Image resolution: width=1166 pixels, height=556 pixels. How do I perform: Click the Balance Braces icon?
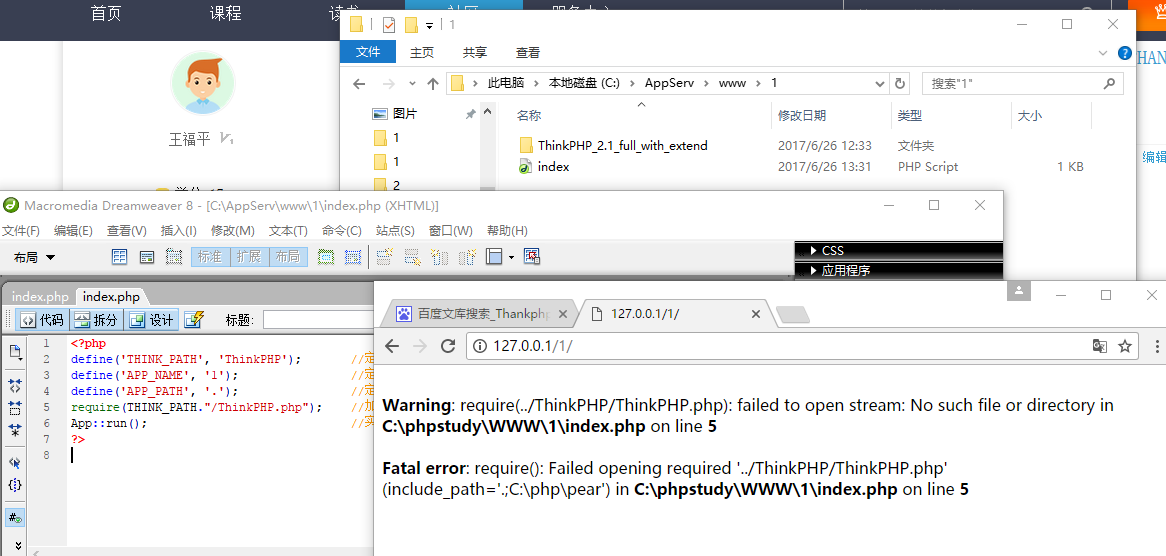15,485
